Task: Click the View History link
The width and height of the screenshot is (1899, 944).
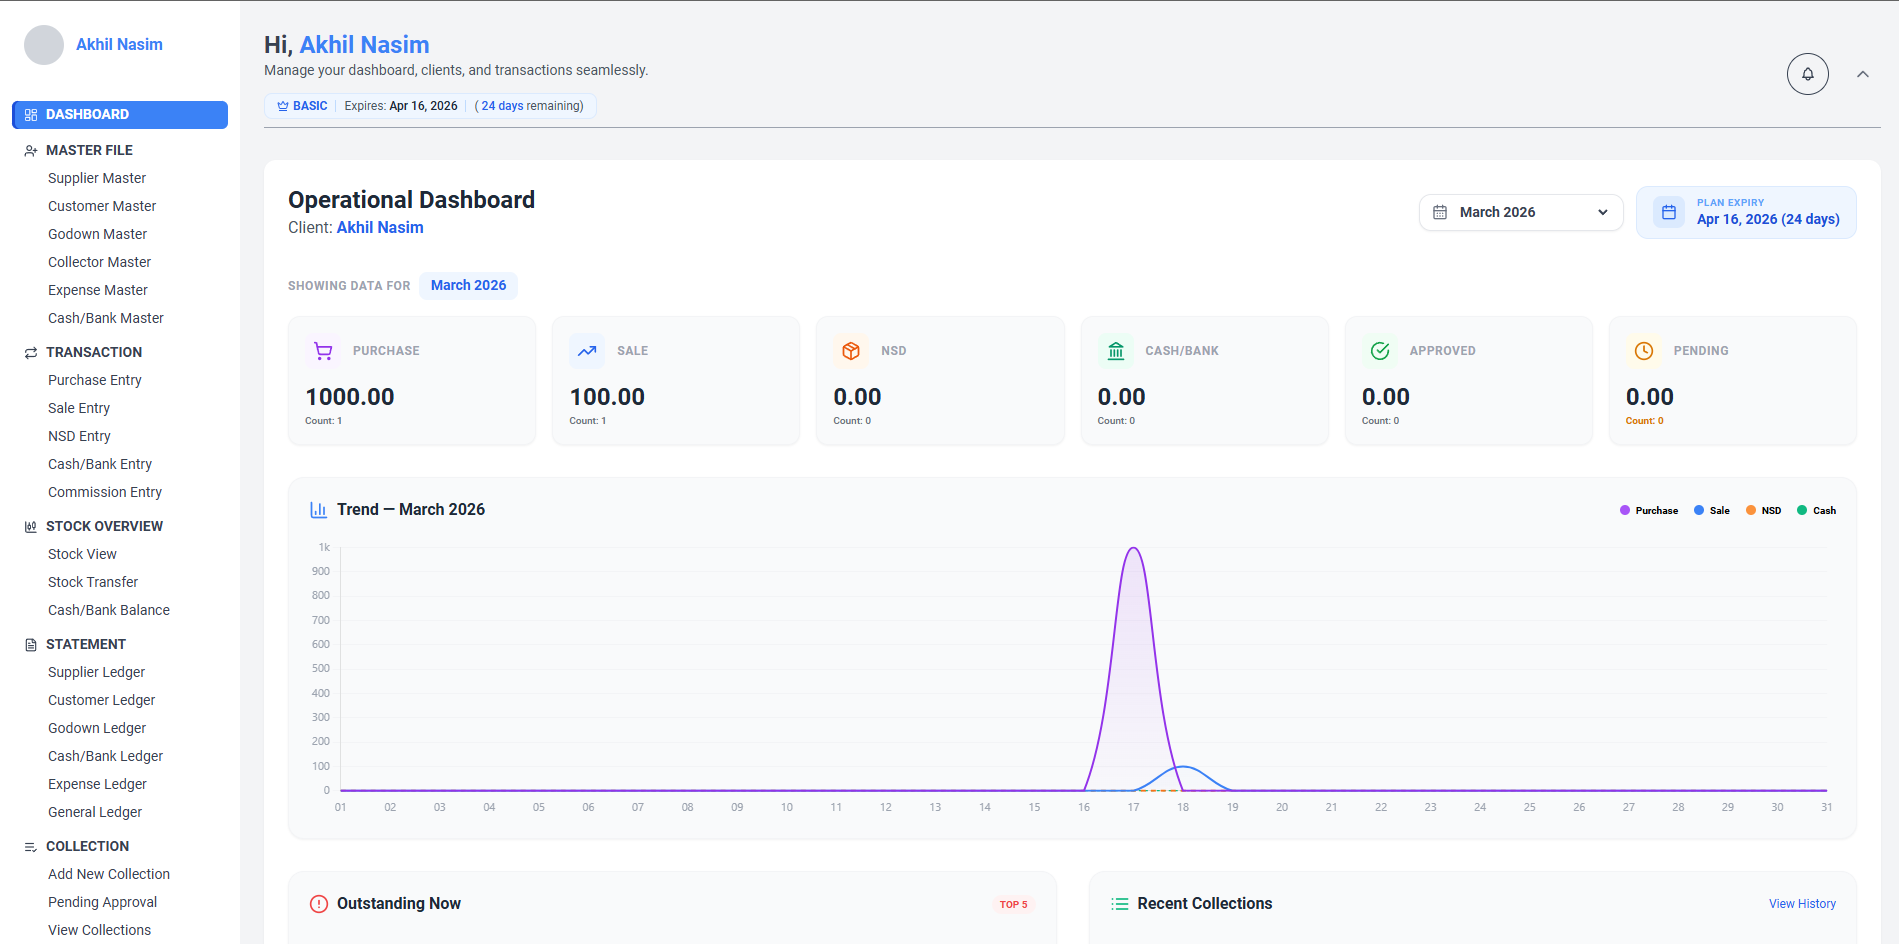Action: click(x=1802, y=903)
